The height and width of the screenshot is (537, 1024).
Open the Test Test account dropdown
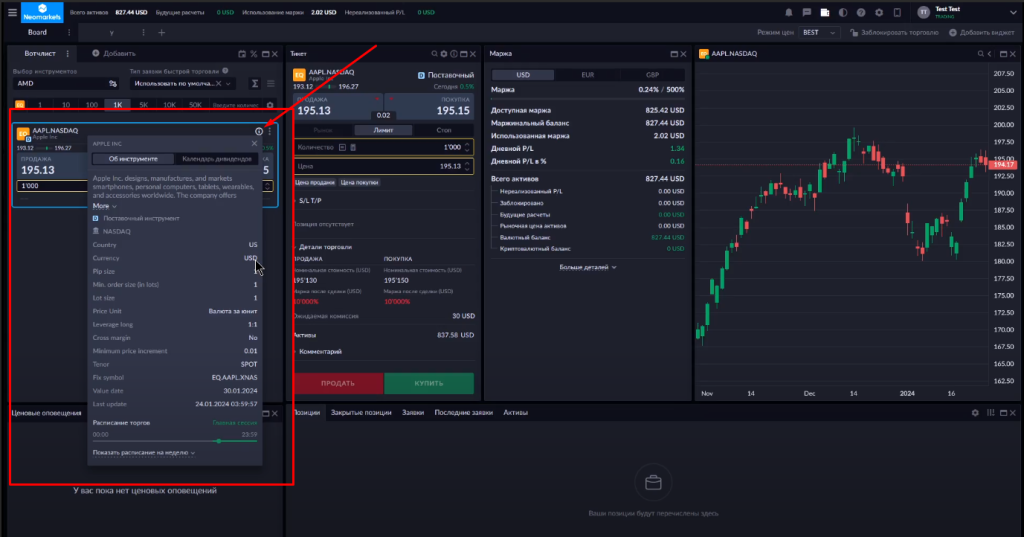967,12
